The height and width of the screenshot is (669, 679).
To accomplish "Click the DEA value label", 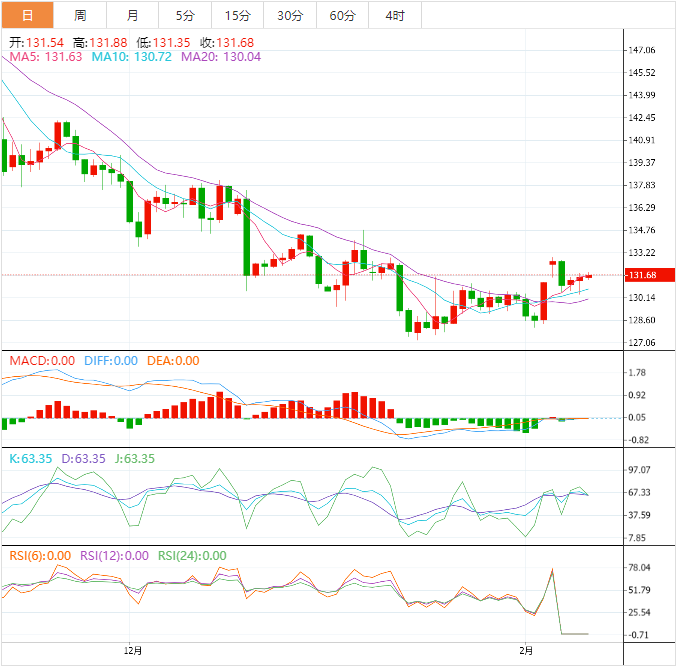I will click(173, 361).
